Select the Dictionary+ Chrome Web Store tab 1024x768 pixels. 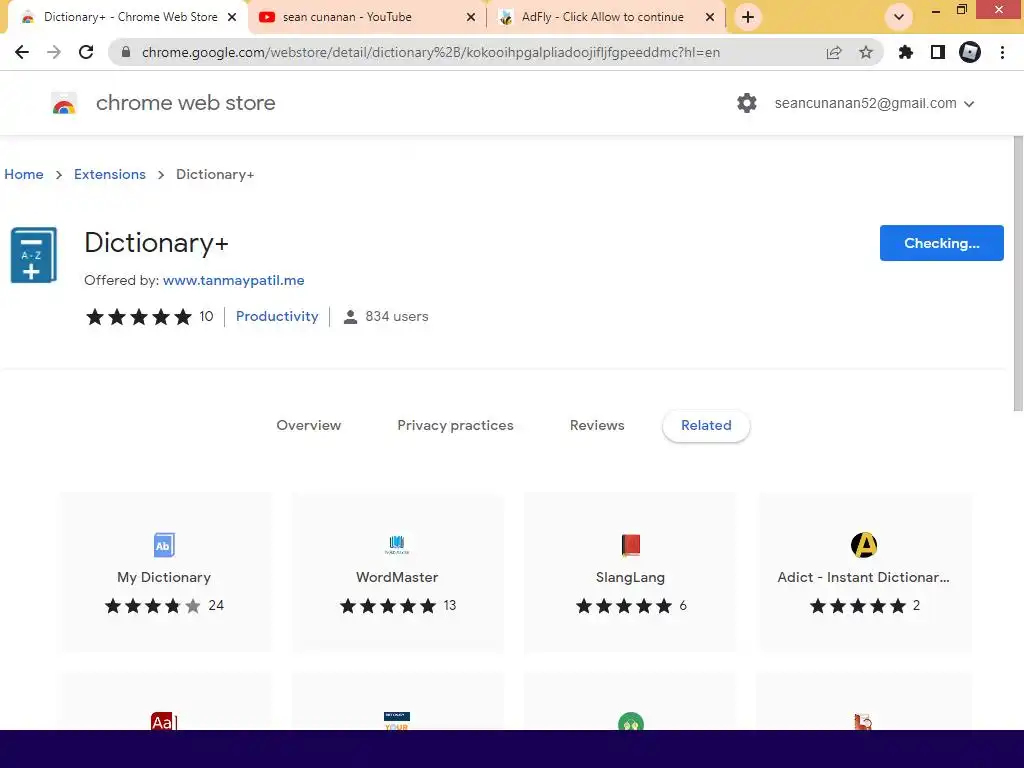[x=129, y=17]
